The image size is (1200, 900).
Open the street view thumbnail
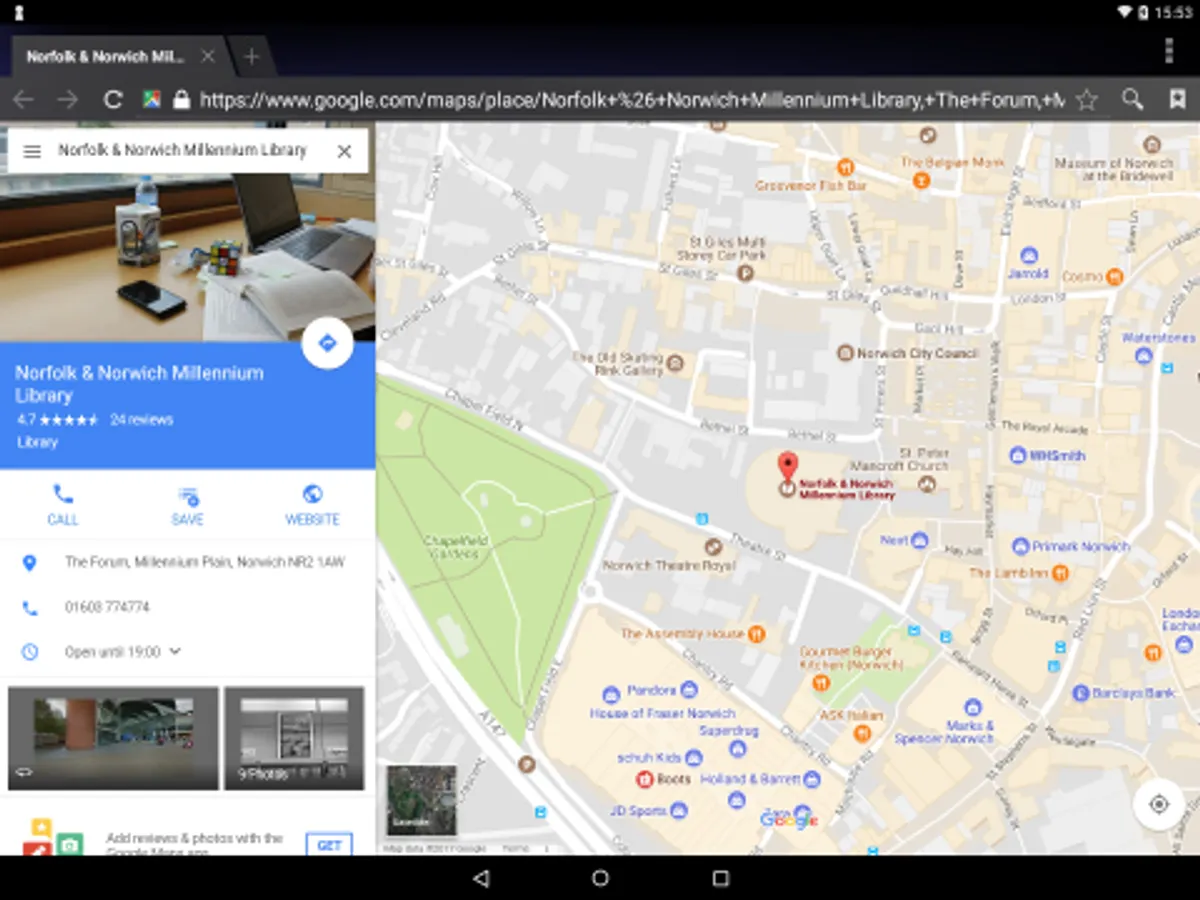(x=113, y=738)
